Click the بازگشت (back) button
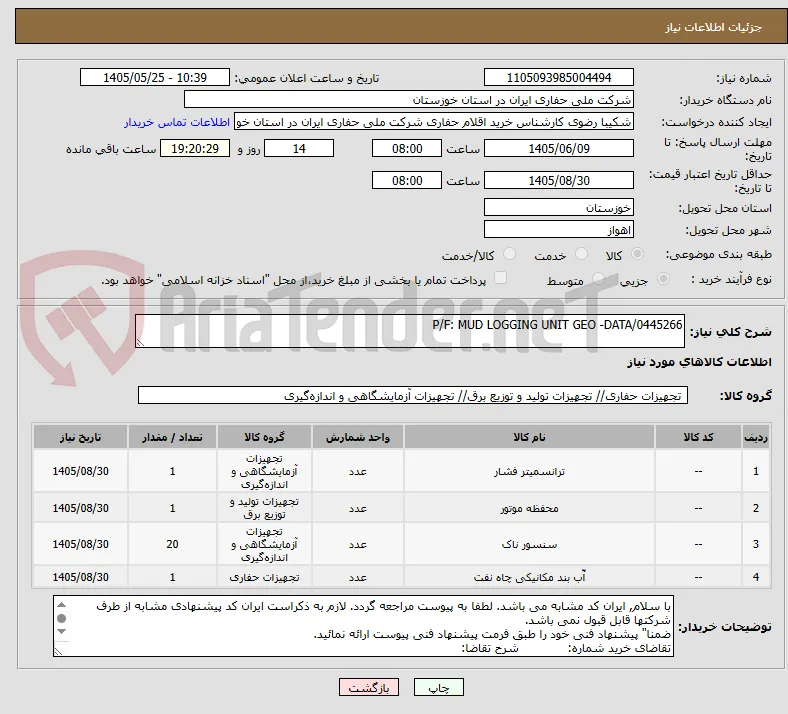This screenshot has height=714, width=788. pos(369,687)
